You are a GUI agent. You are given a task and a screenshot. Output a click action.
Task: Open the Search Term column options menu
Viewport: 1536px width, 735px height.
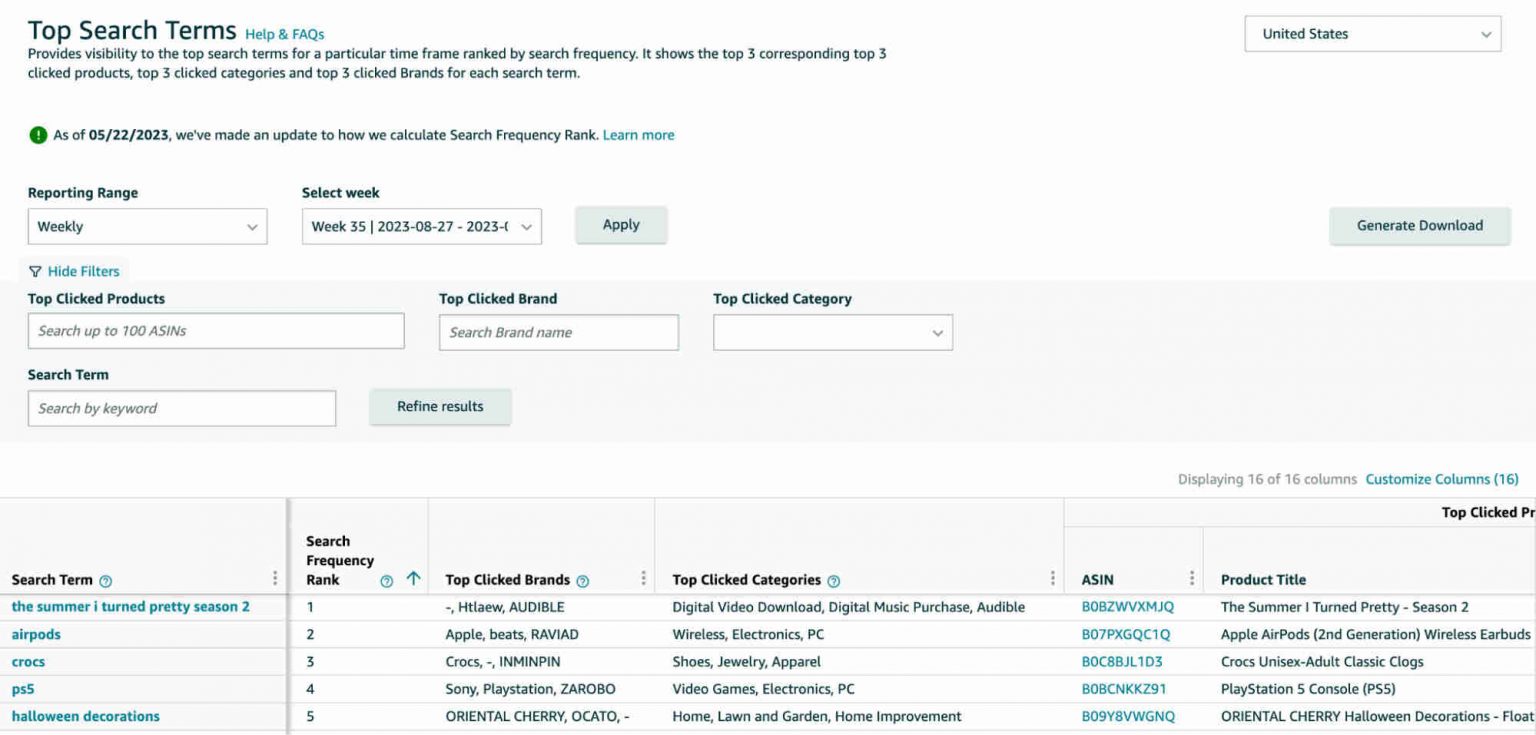(x=275, y=578)
